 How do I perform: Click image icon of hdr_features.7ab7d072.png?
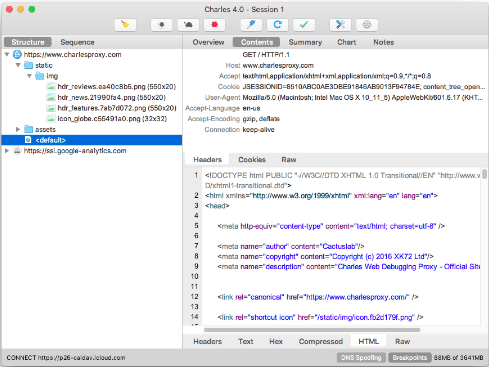[51, 108]
